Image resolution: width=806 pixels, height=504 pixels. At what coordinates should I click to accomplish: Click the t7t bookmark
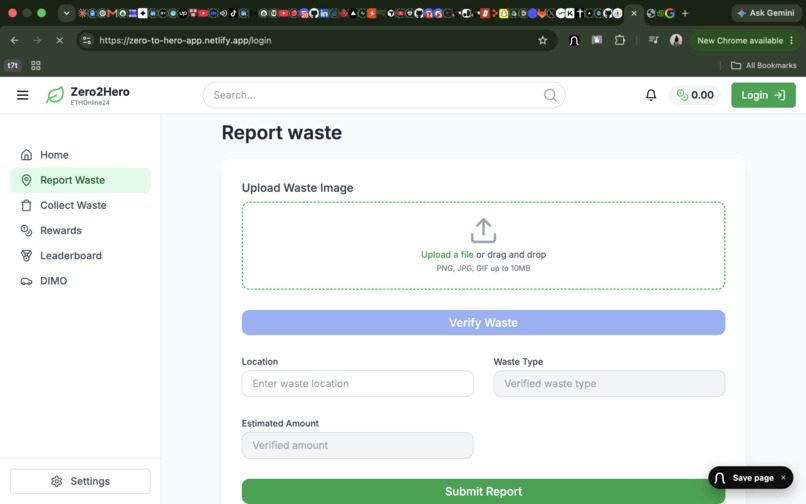(12, 65)
